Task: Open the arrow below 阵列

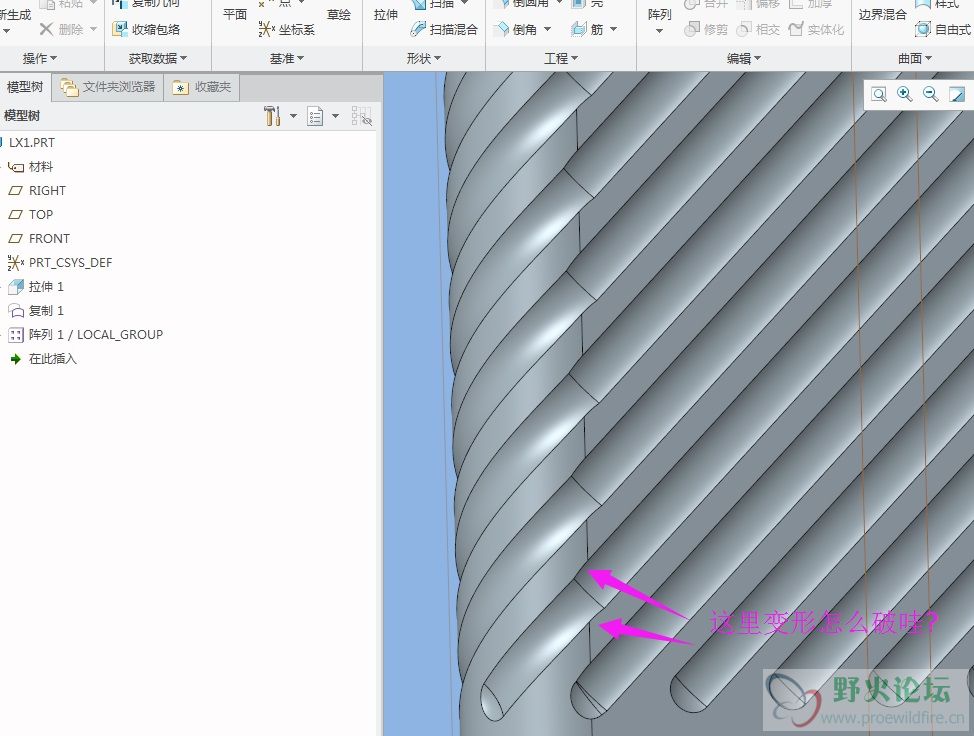Action: (x=659, y=31)
